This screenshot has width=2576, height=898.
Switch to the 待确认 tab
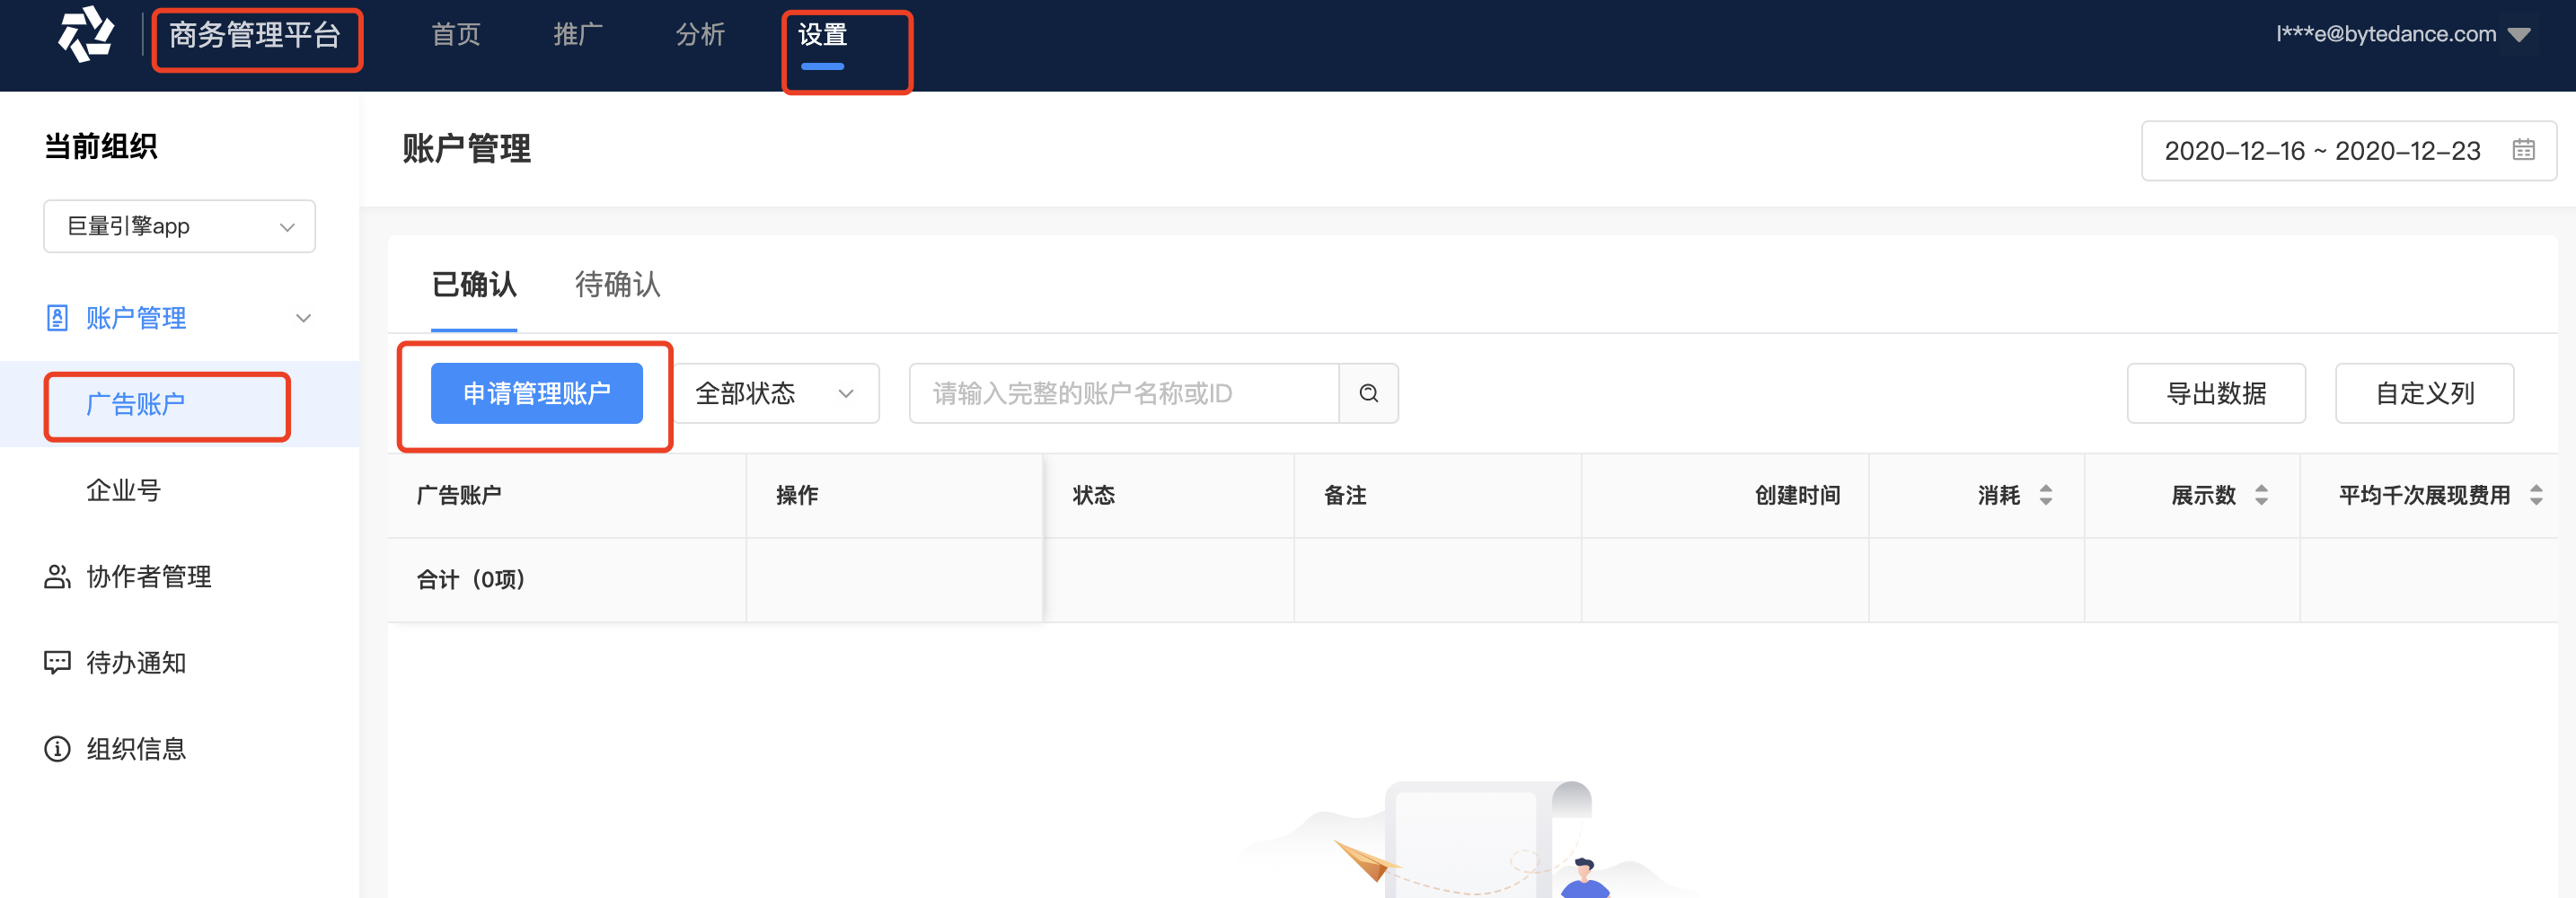pyautogui.click(x=617, y=285)
